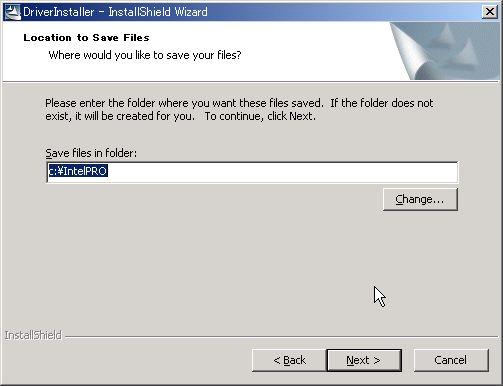This screenshot has height=386, width=503.
Task: Click the "Location to Save Files" heading
Action: click(x=86, y=37)
